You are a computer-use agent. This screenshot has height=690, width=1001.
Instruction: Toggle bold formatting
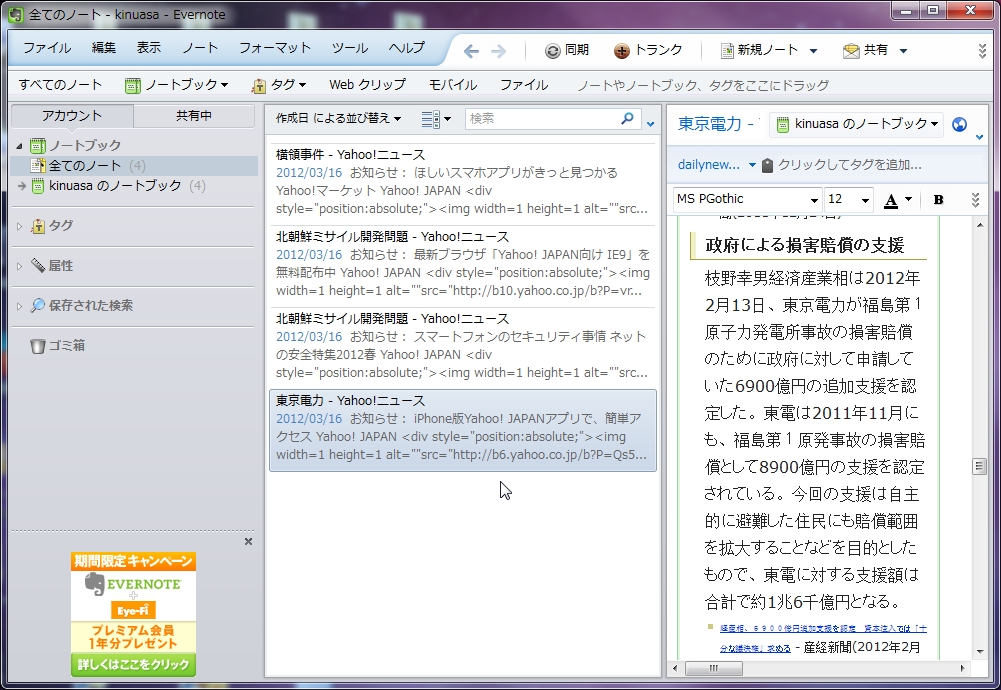click(x=938, y=200)
